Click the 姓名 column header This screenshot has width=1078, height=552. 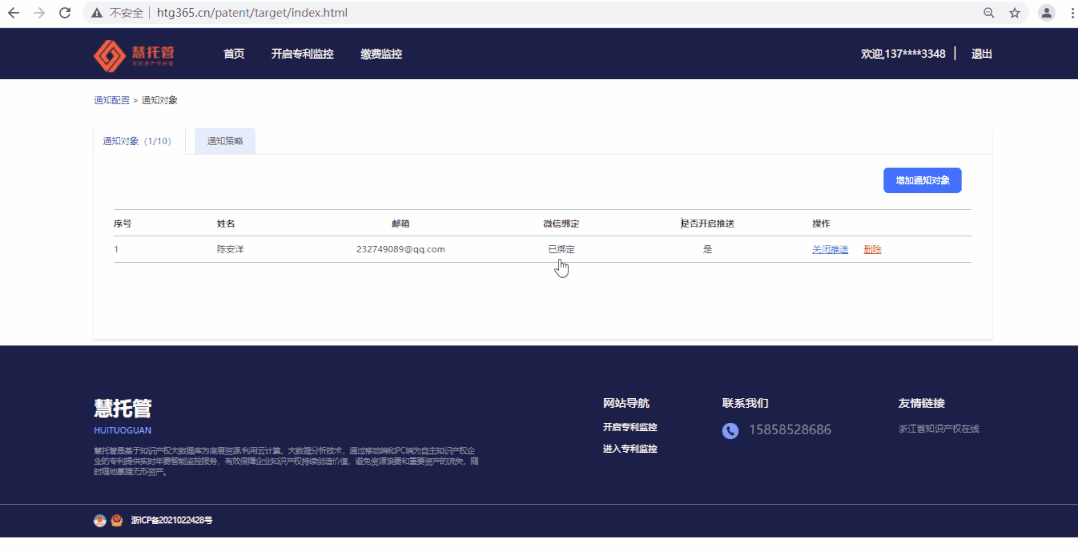click(x=226, y=223)
